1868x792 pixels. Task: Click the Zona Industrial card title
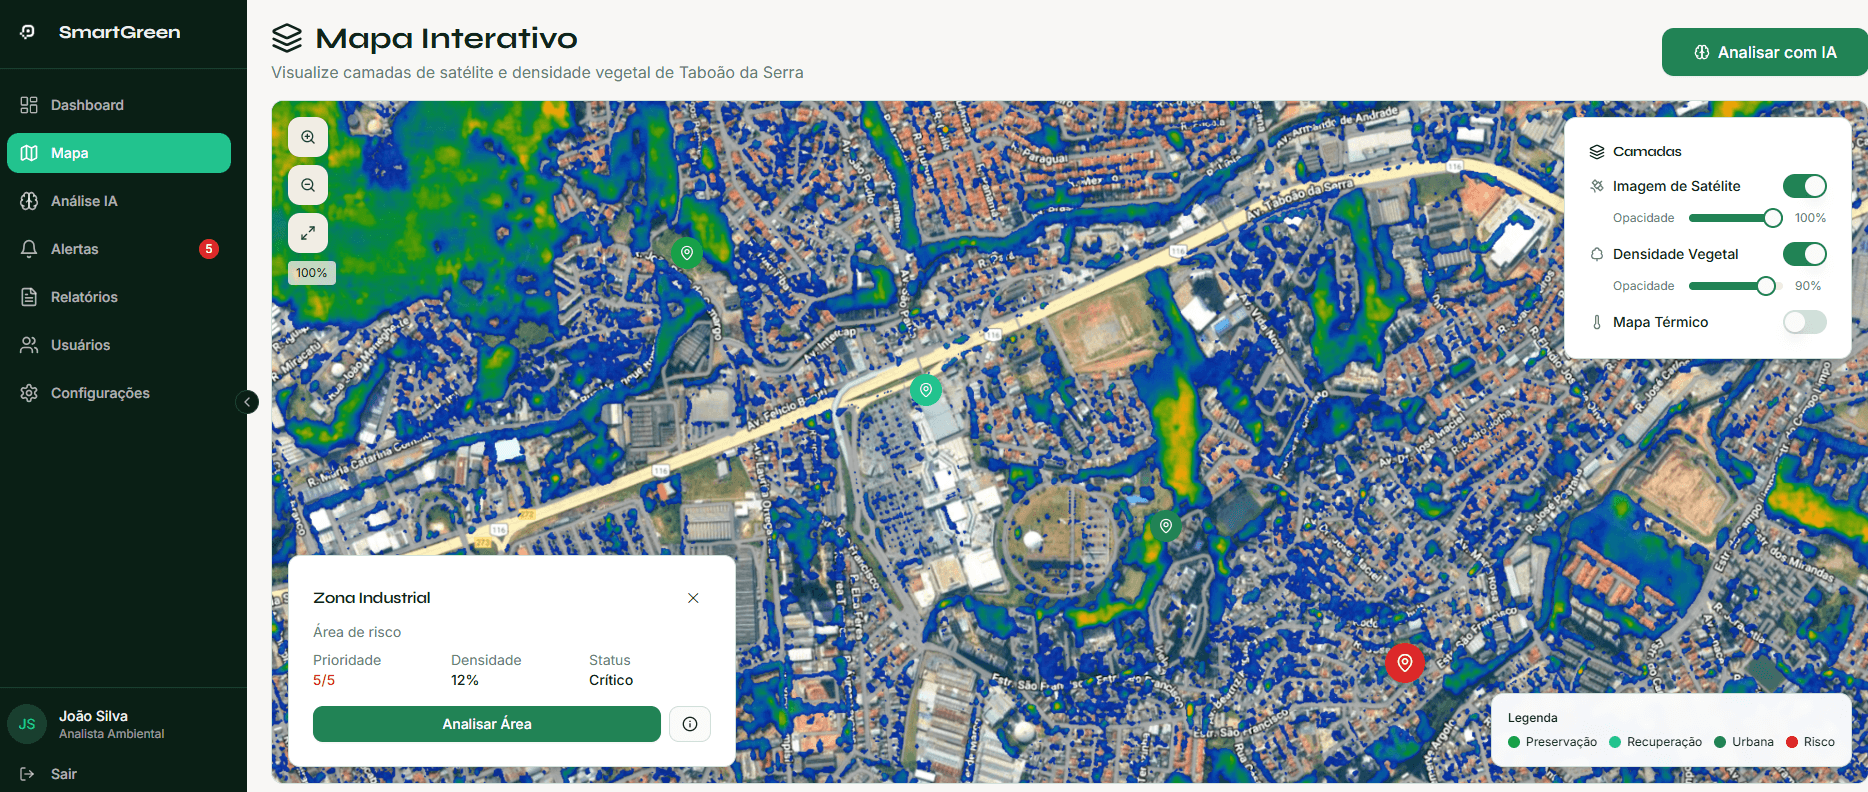coord(372,598)
